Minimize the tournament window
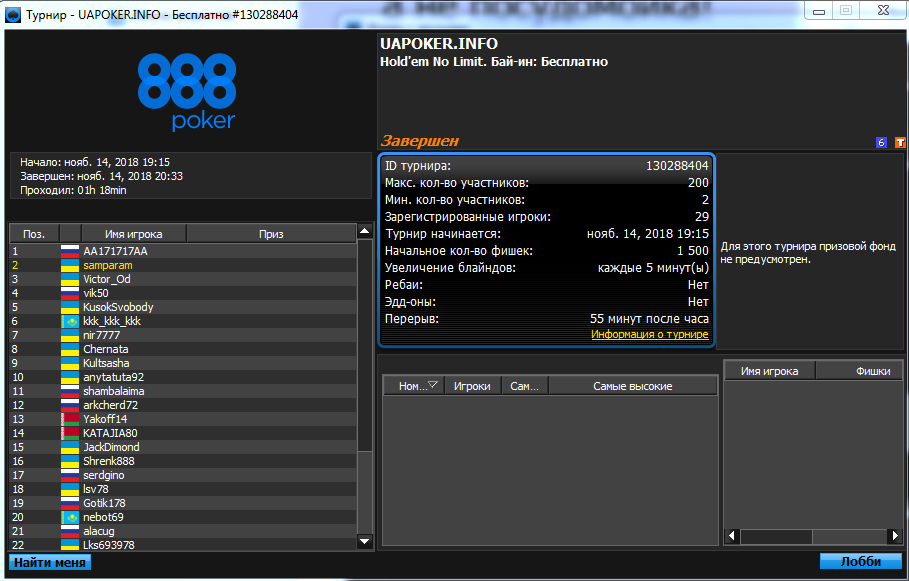 [819, 10]
